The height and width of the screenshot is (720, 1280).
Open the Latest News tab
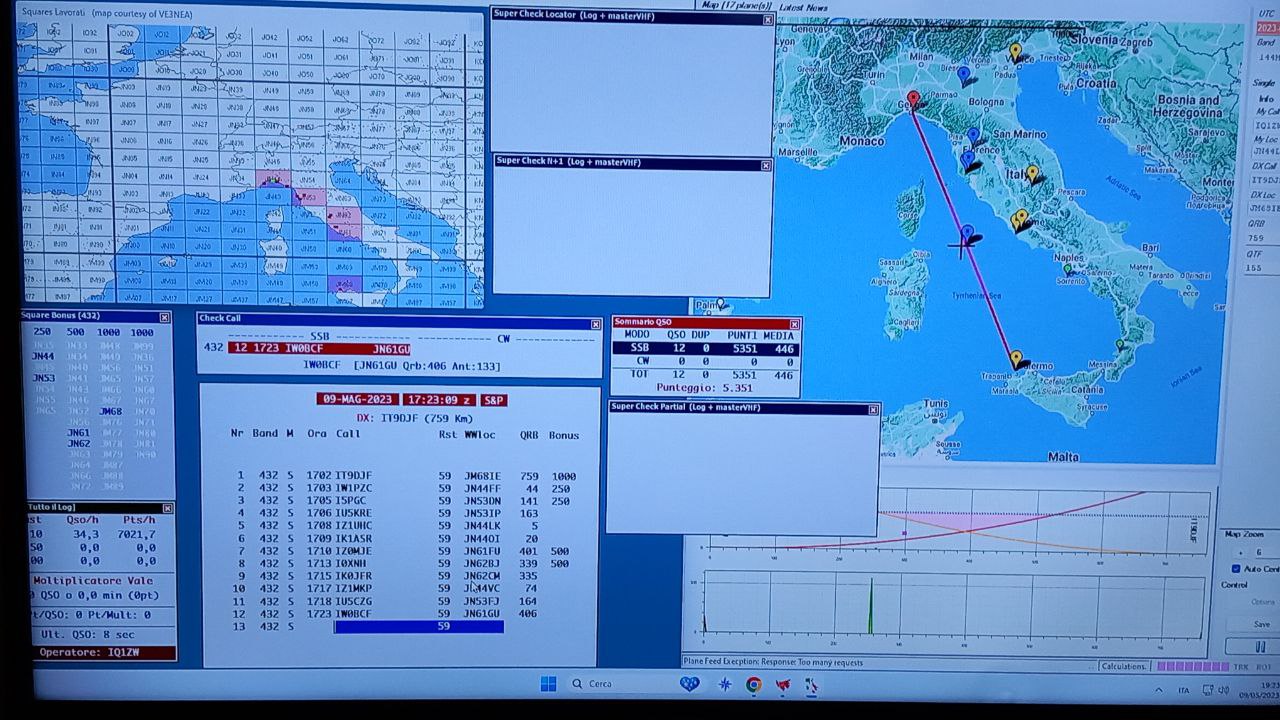tap(803, 6)
